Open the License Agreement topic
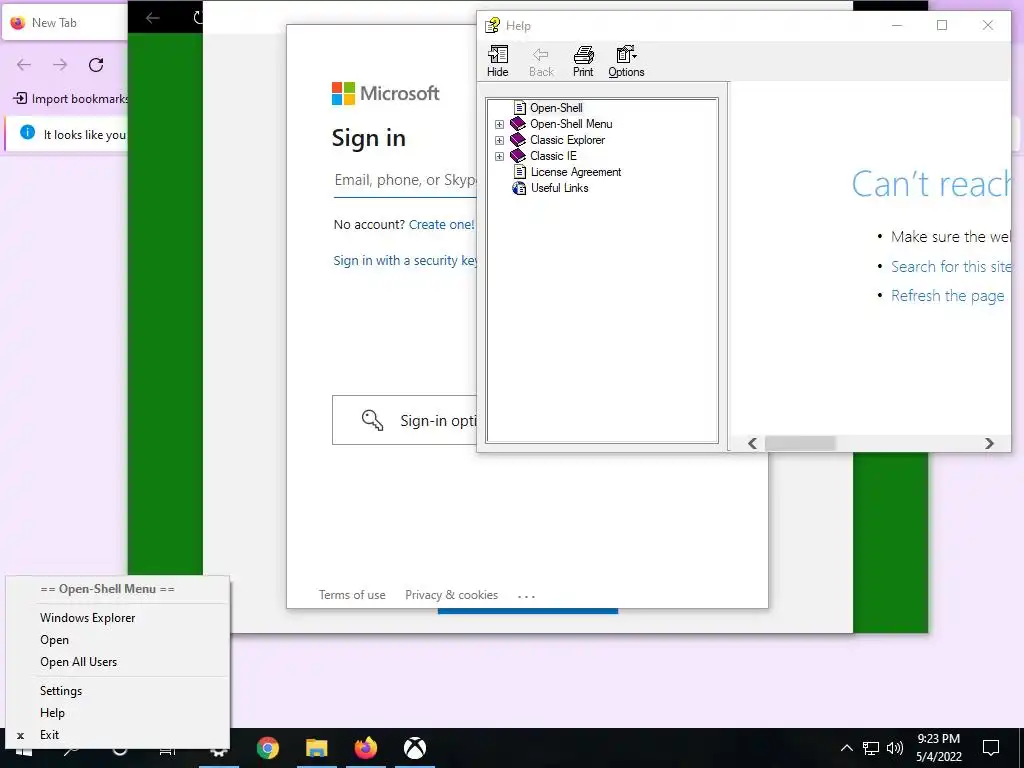The image size is (1024, 768). tap(575, 172)
